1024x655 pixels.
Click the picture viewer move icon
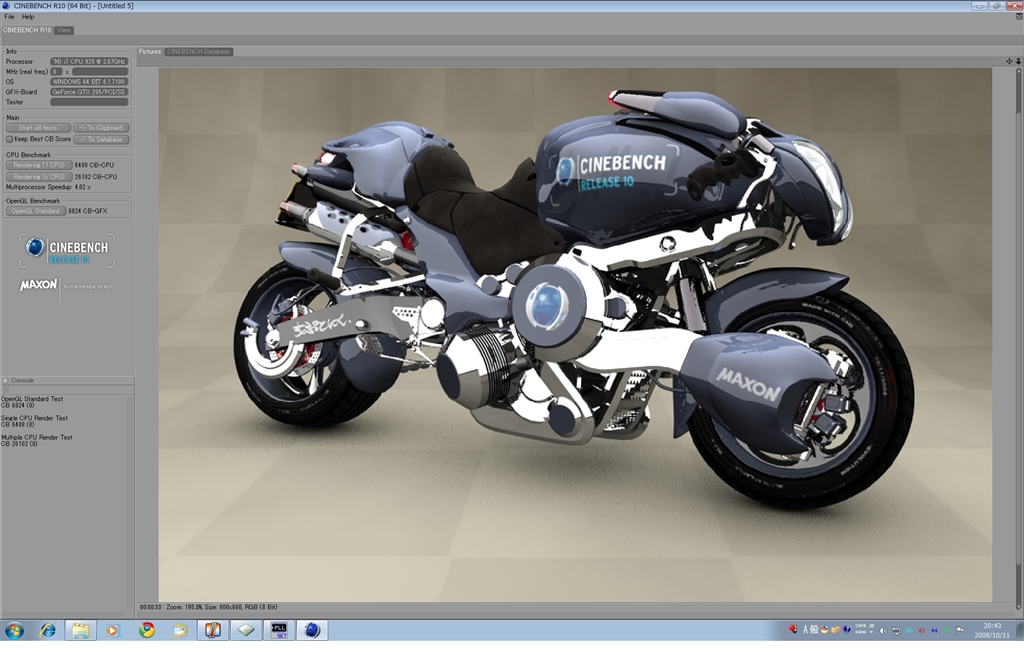(x=1009, y=61)
